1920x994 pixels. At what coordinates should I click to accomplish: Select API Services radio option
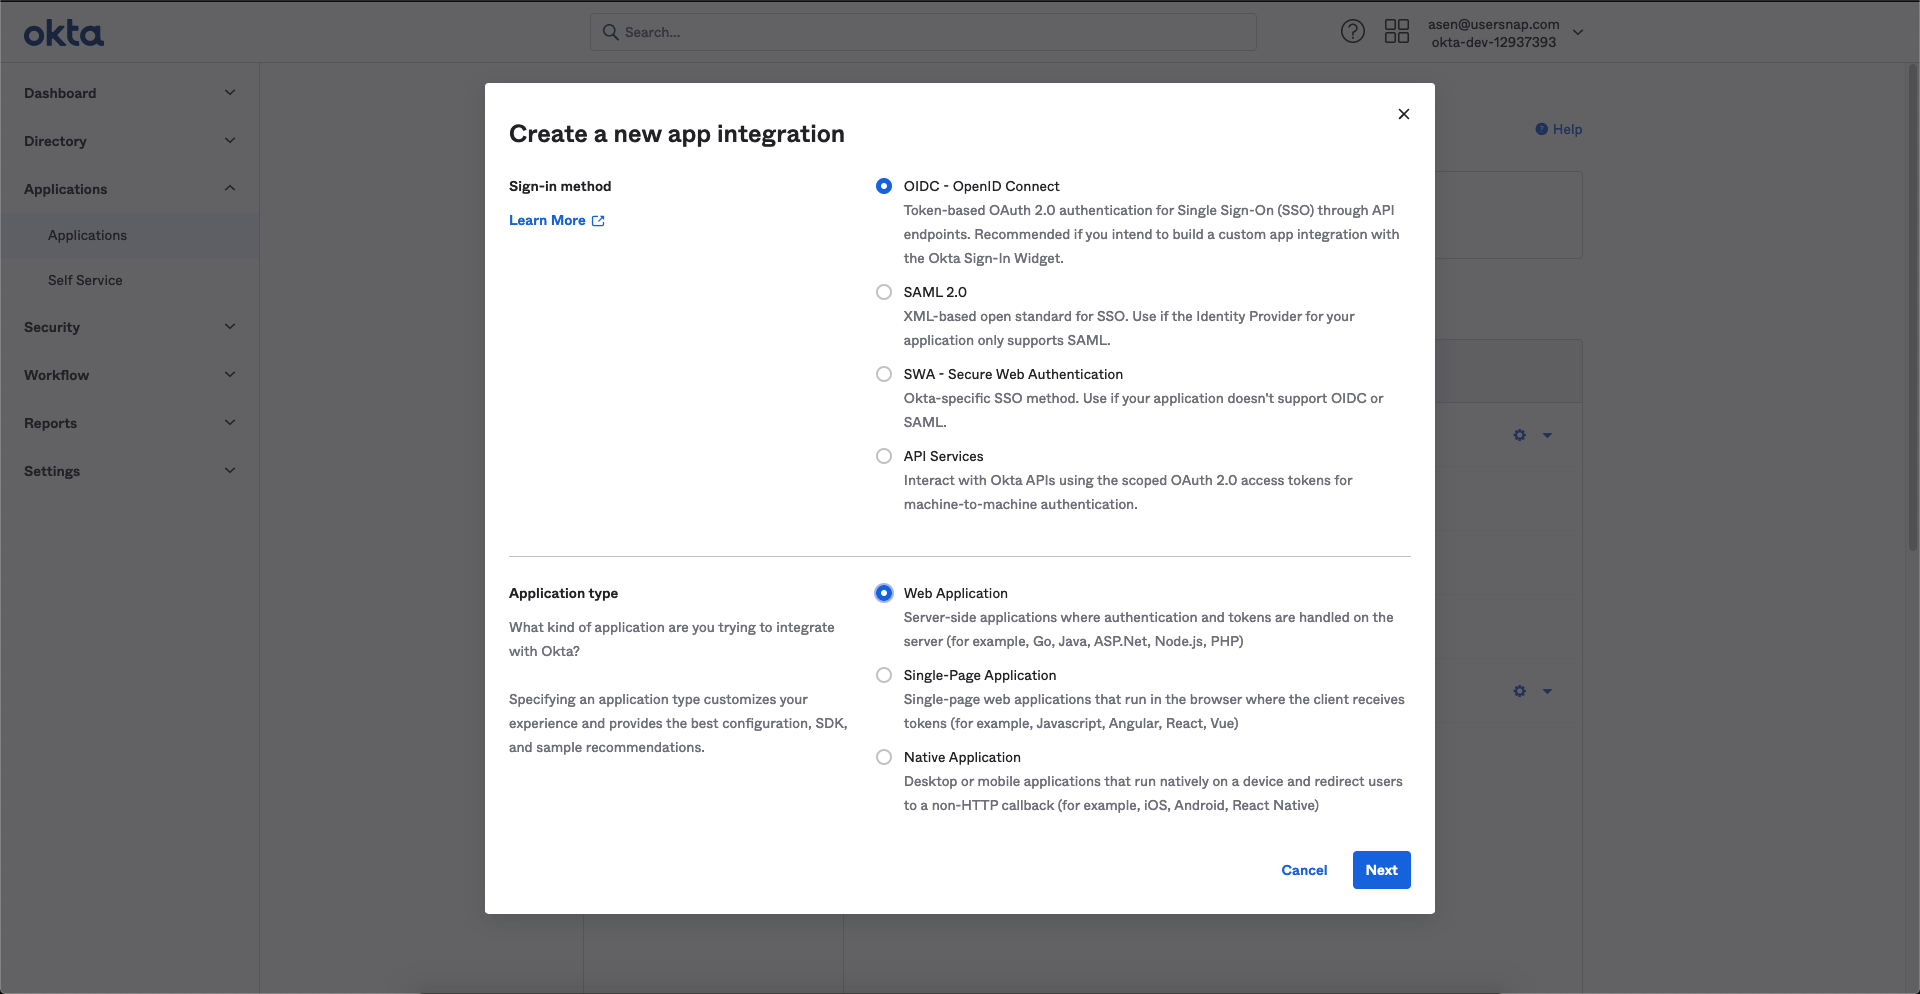[884, 456]
